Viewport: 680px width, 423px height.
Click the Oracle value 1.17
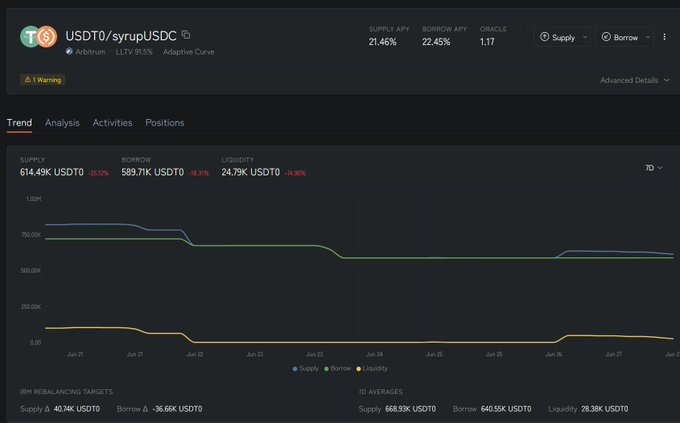[x=487, y=42]
